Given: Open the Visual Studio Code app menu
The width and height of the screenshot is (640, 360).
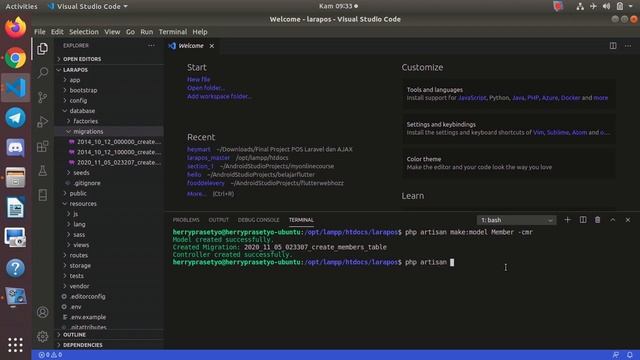Looking at the screenshot, I should click(88, 7).
